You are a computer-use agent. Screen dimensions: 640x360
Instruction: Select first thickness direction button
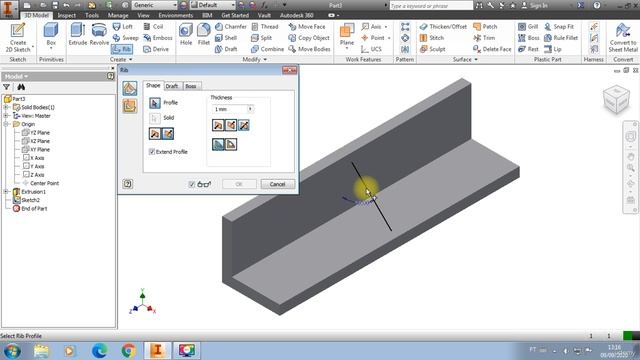218,125
